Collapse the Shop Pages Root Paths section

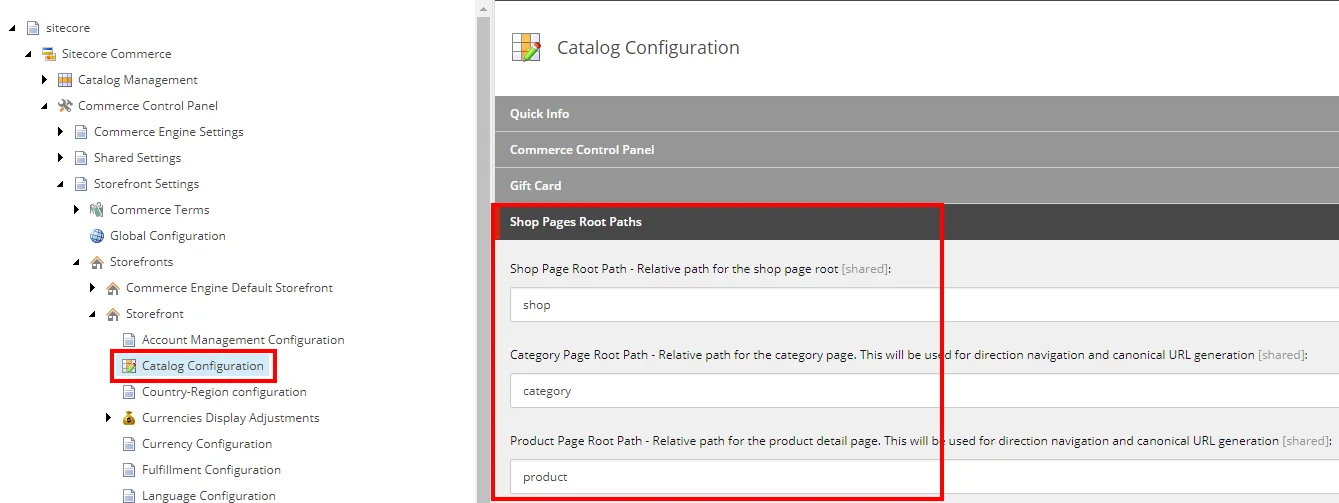(916, 222)
